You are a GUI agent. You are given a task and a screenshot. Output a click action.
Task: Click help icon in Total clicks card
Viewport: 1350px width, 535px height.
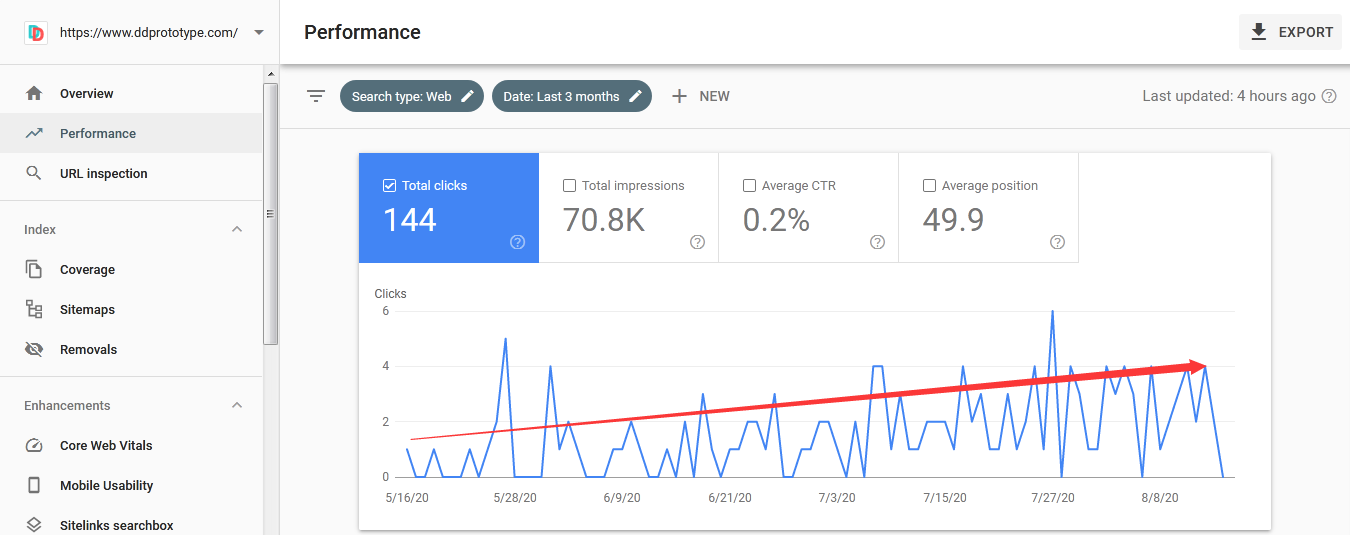(517, 242)
